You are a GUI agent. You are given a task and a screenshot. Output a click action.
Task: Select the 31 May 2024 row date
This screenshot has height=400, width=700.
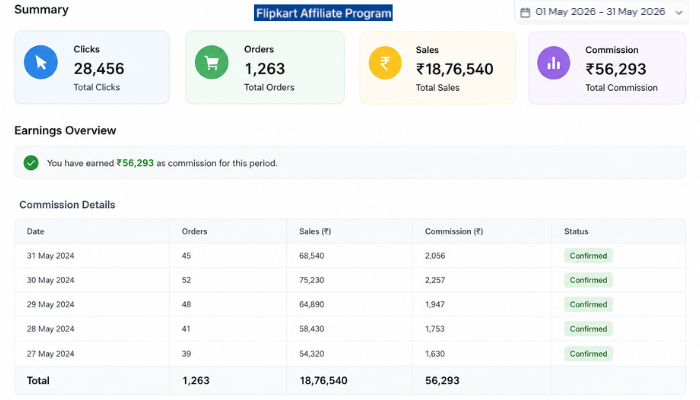point(50,256)
